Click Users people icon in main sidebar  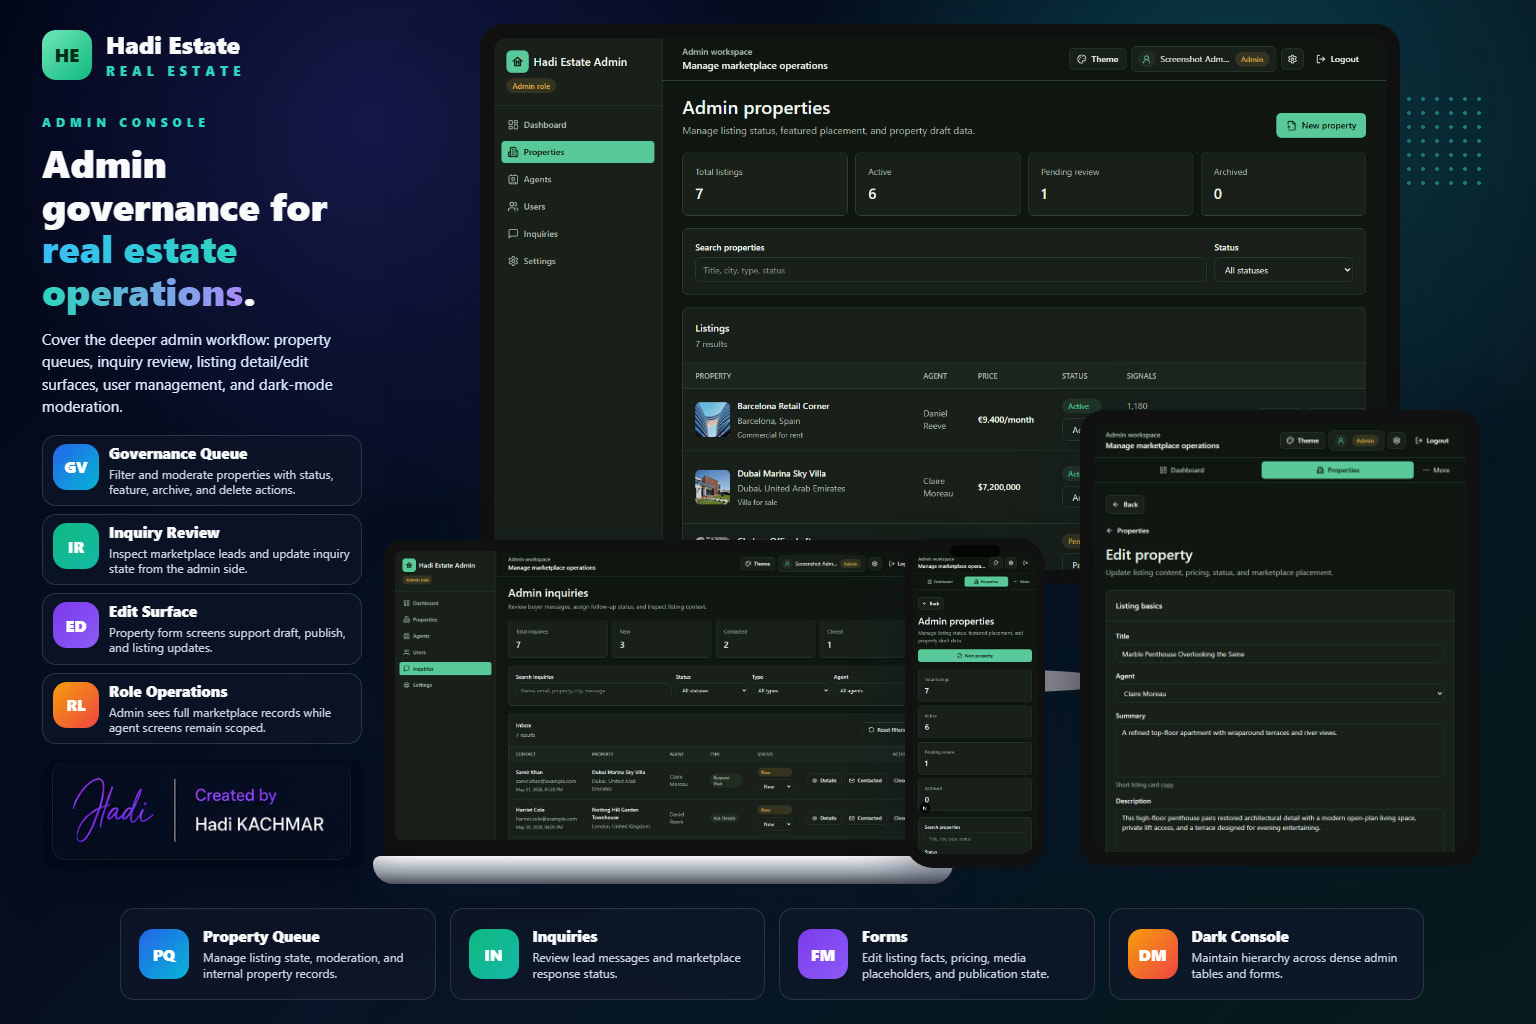513,206
